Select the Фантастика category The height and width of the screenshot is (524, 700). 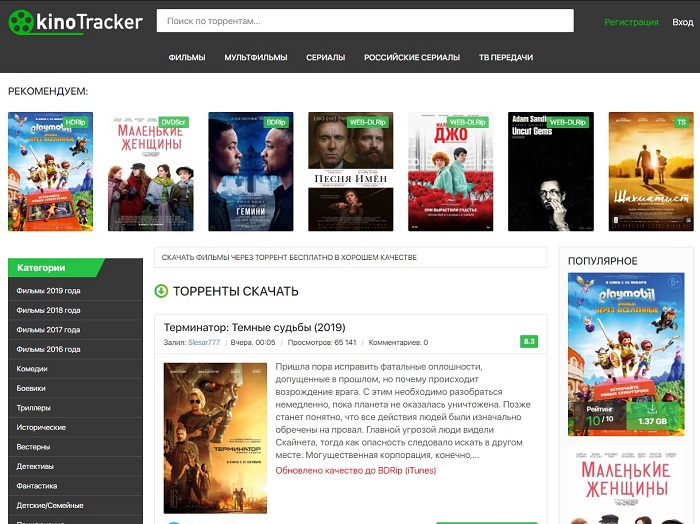pyautogui.click(x=75, y=486)
